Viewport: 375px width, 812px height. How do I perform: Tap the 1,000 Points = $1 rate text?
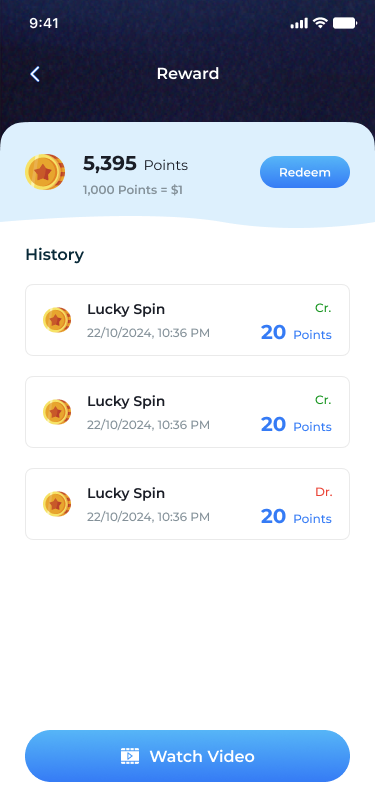133,190
